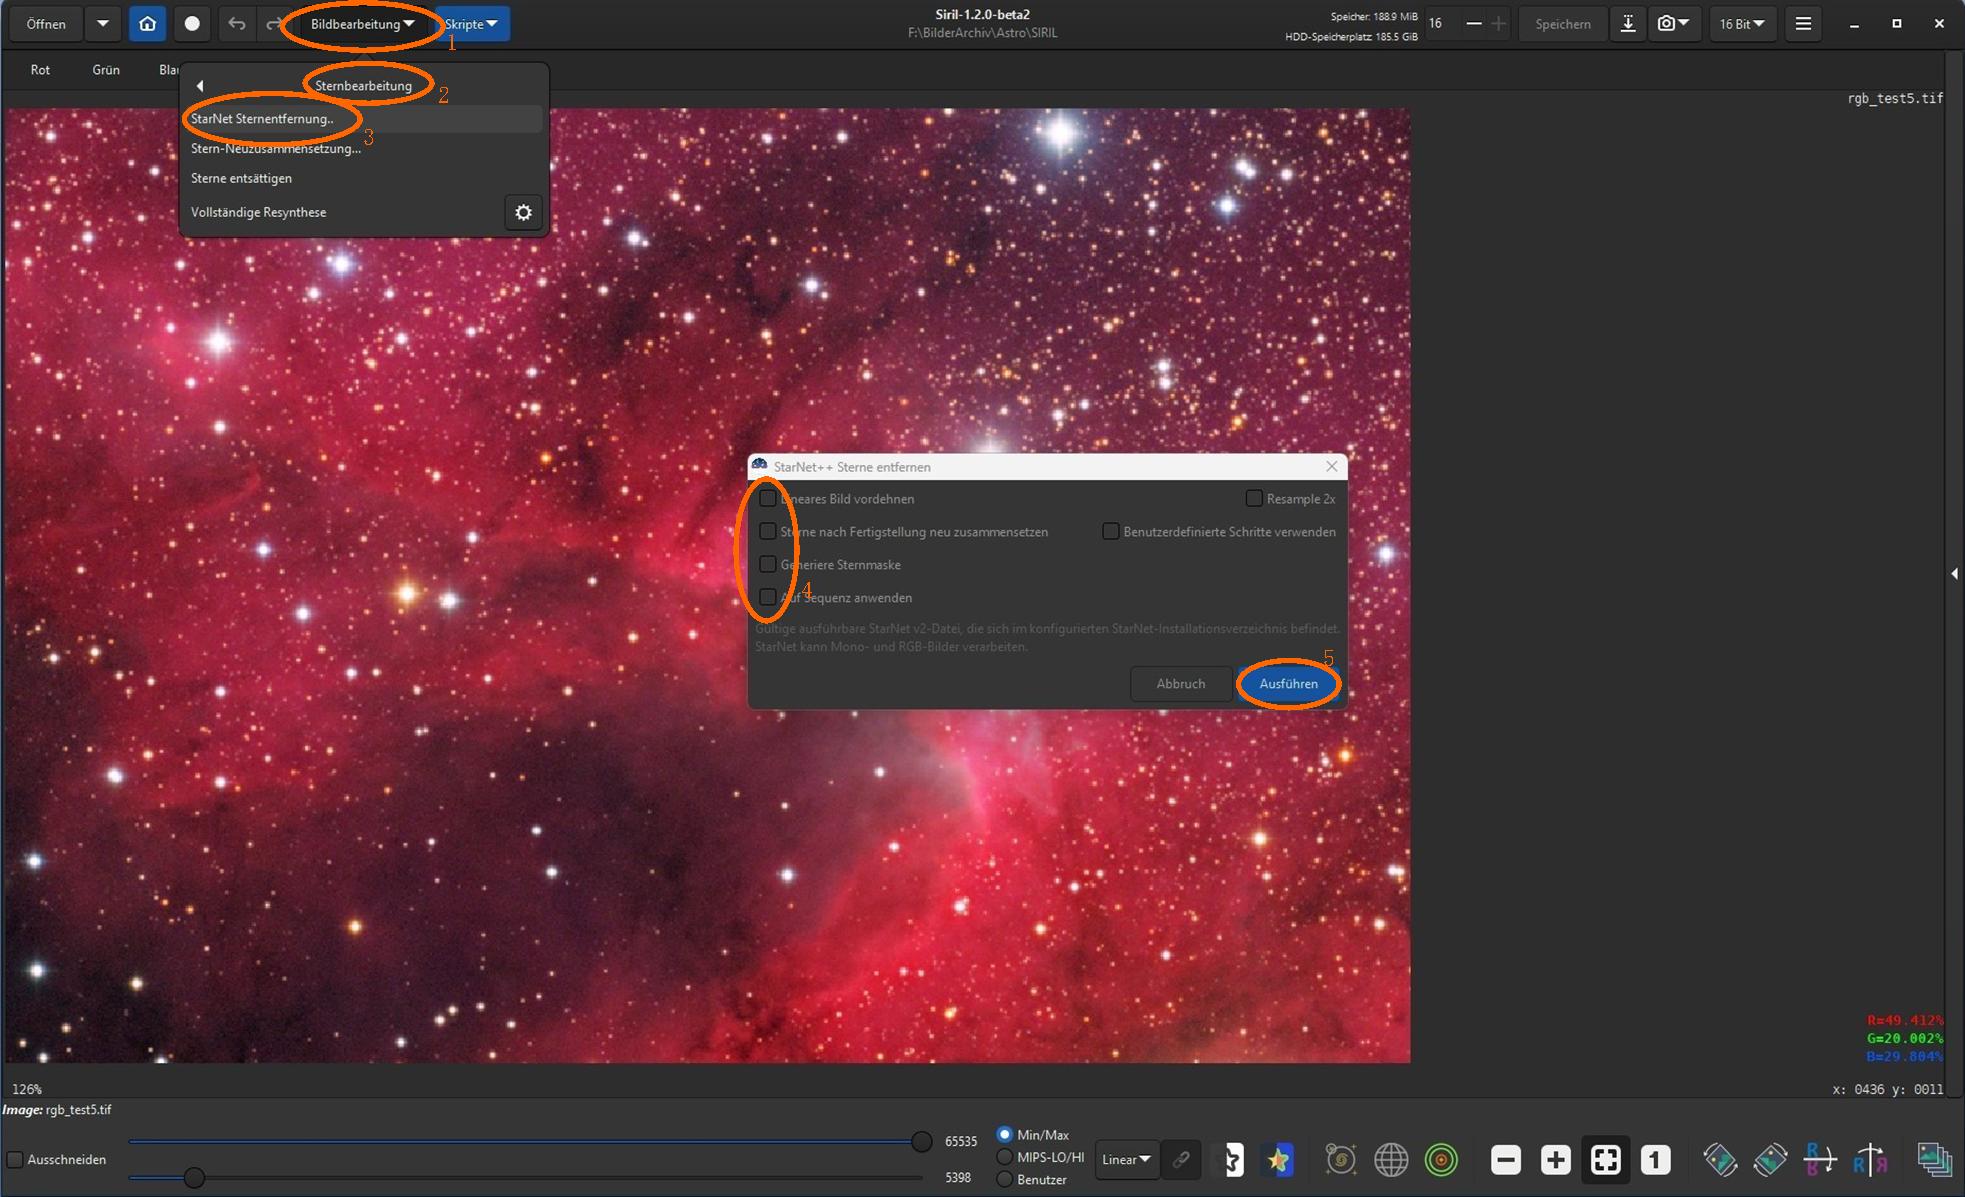Click the globe astrometry icon
The image size is (1965, 1197).
pos(1390,1159)
